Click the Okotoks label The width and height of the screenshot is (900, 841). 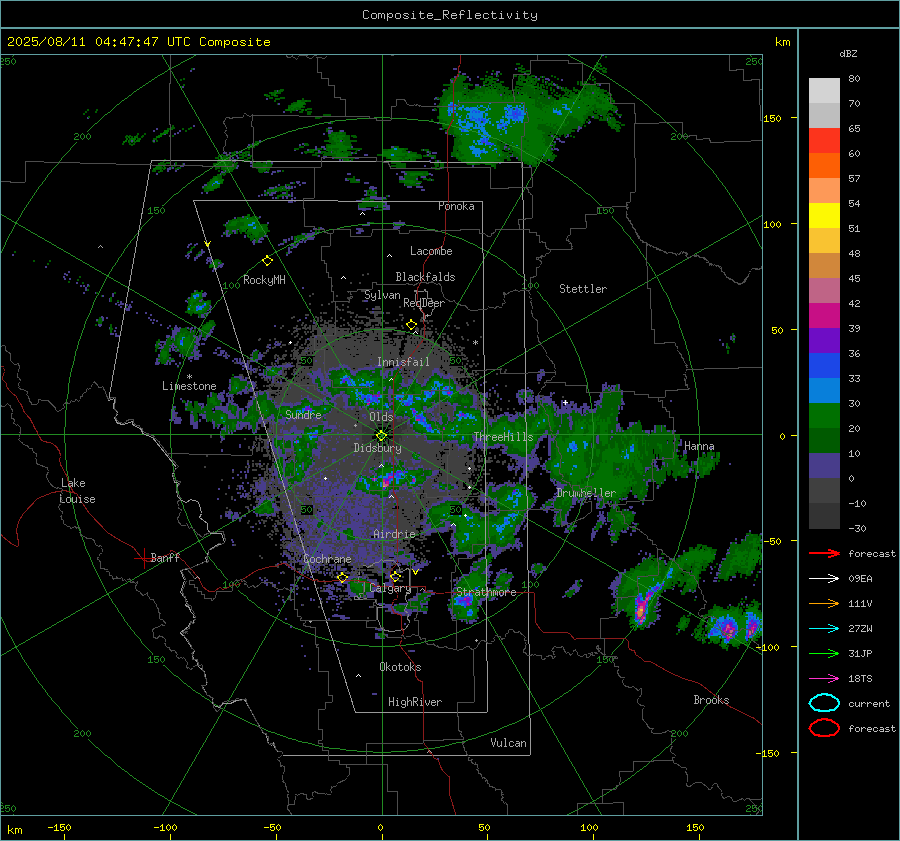tap(400, 667)
